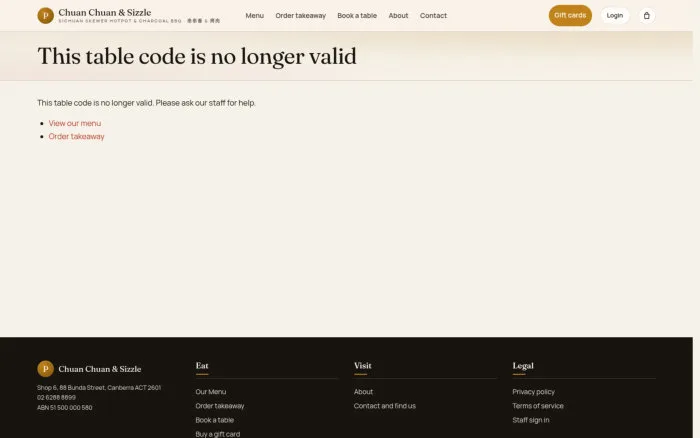700x438 pixels.
Task: Open footer Order takeaway link
Action: pos(220,406)
